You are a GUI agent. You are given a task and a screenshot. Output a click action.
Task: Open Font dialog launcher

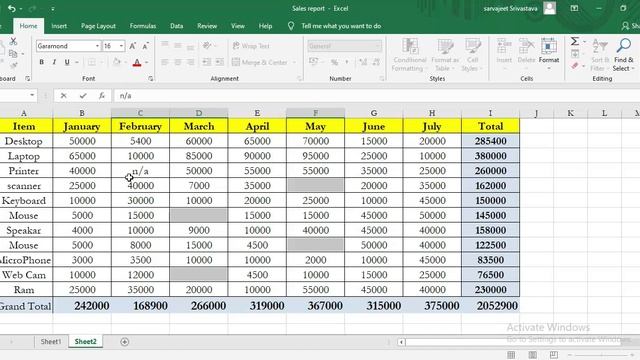151,78
